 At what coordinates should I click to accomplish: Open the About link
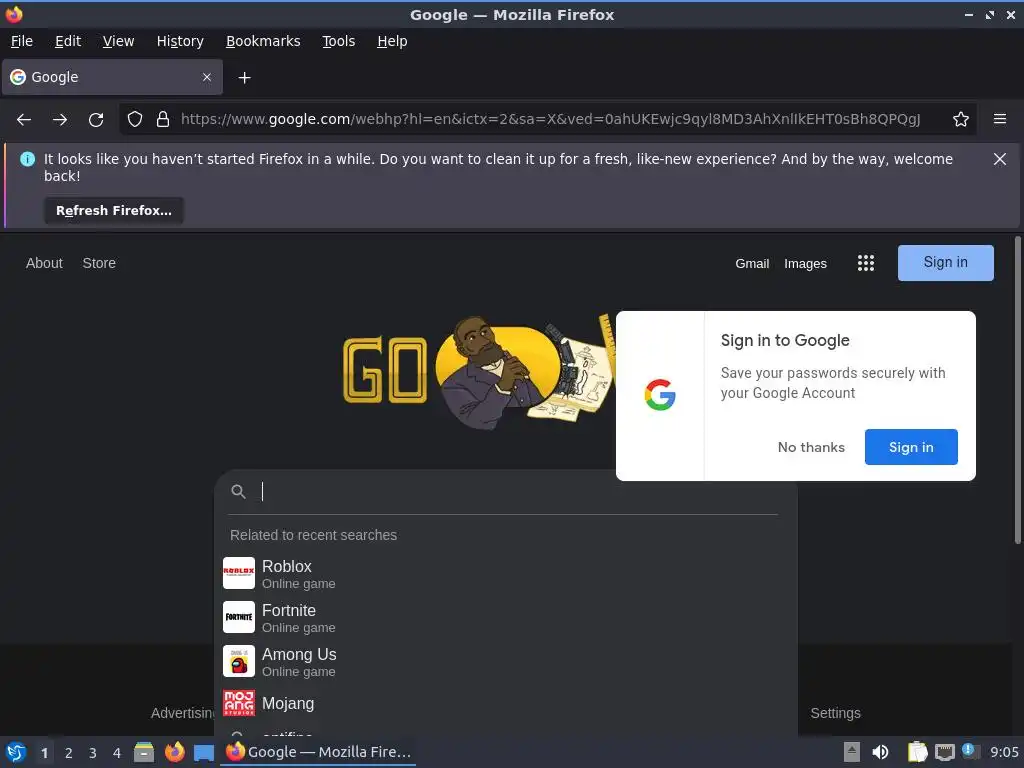[x=44, y=263]
